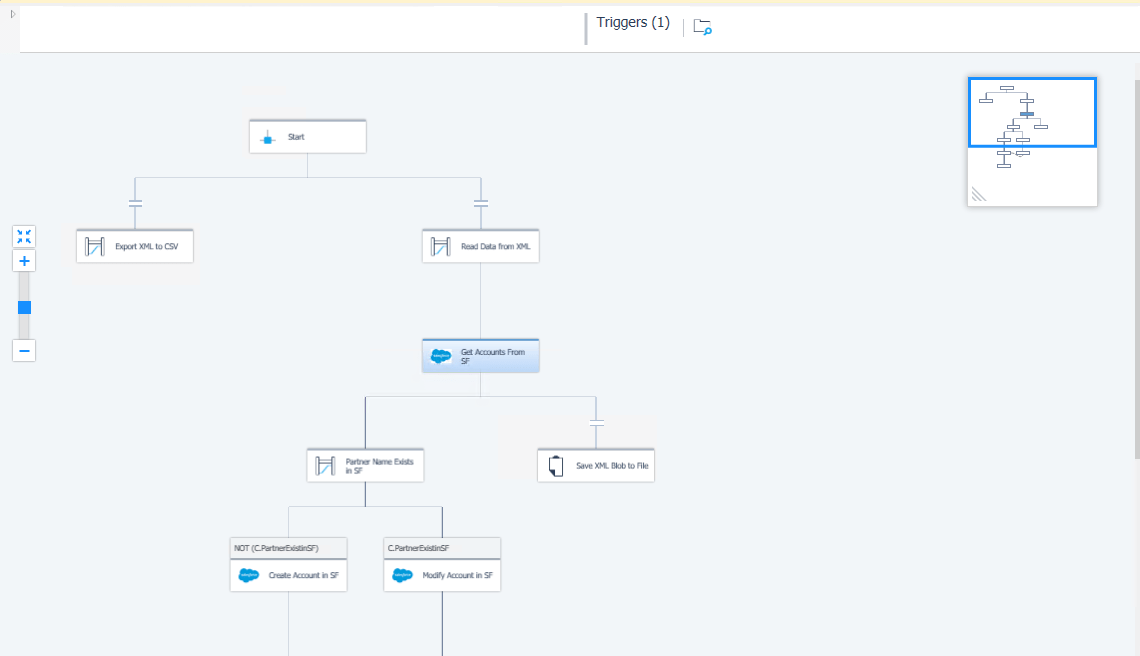Click the branch connector above Export XML to CSV
1140x656 pixels.
(135, 203)
